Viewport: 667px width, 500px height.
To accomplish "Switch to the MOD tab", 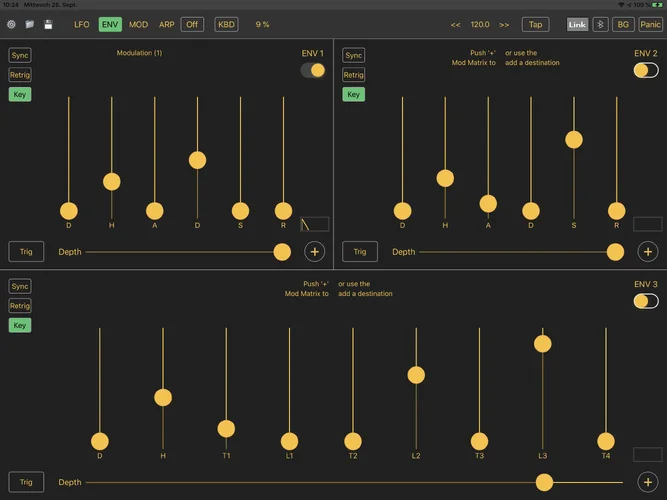I will coord(138,24).
